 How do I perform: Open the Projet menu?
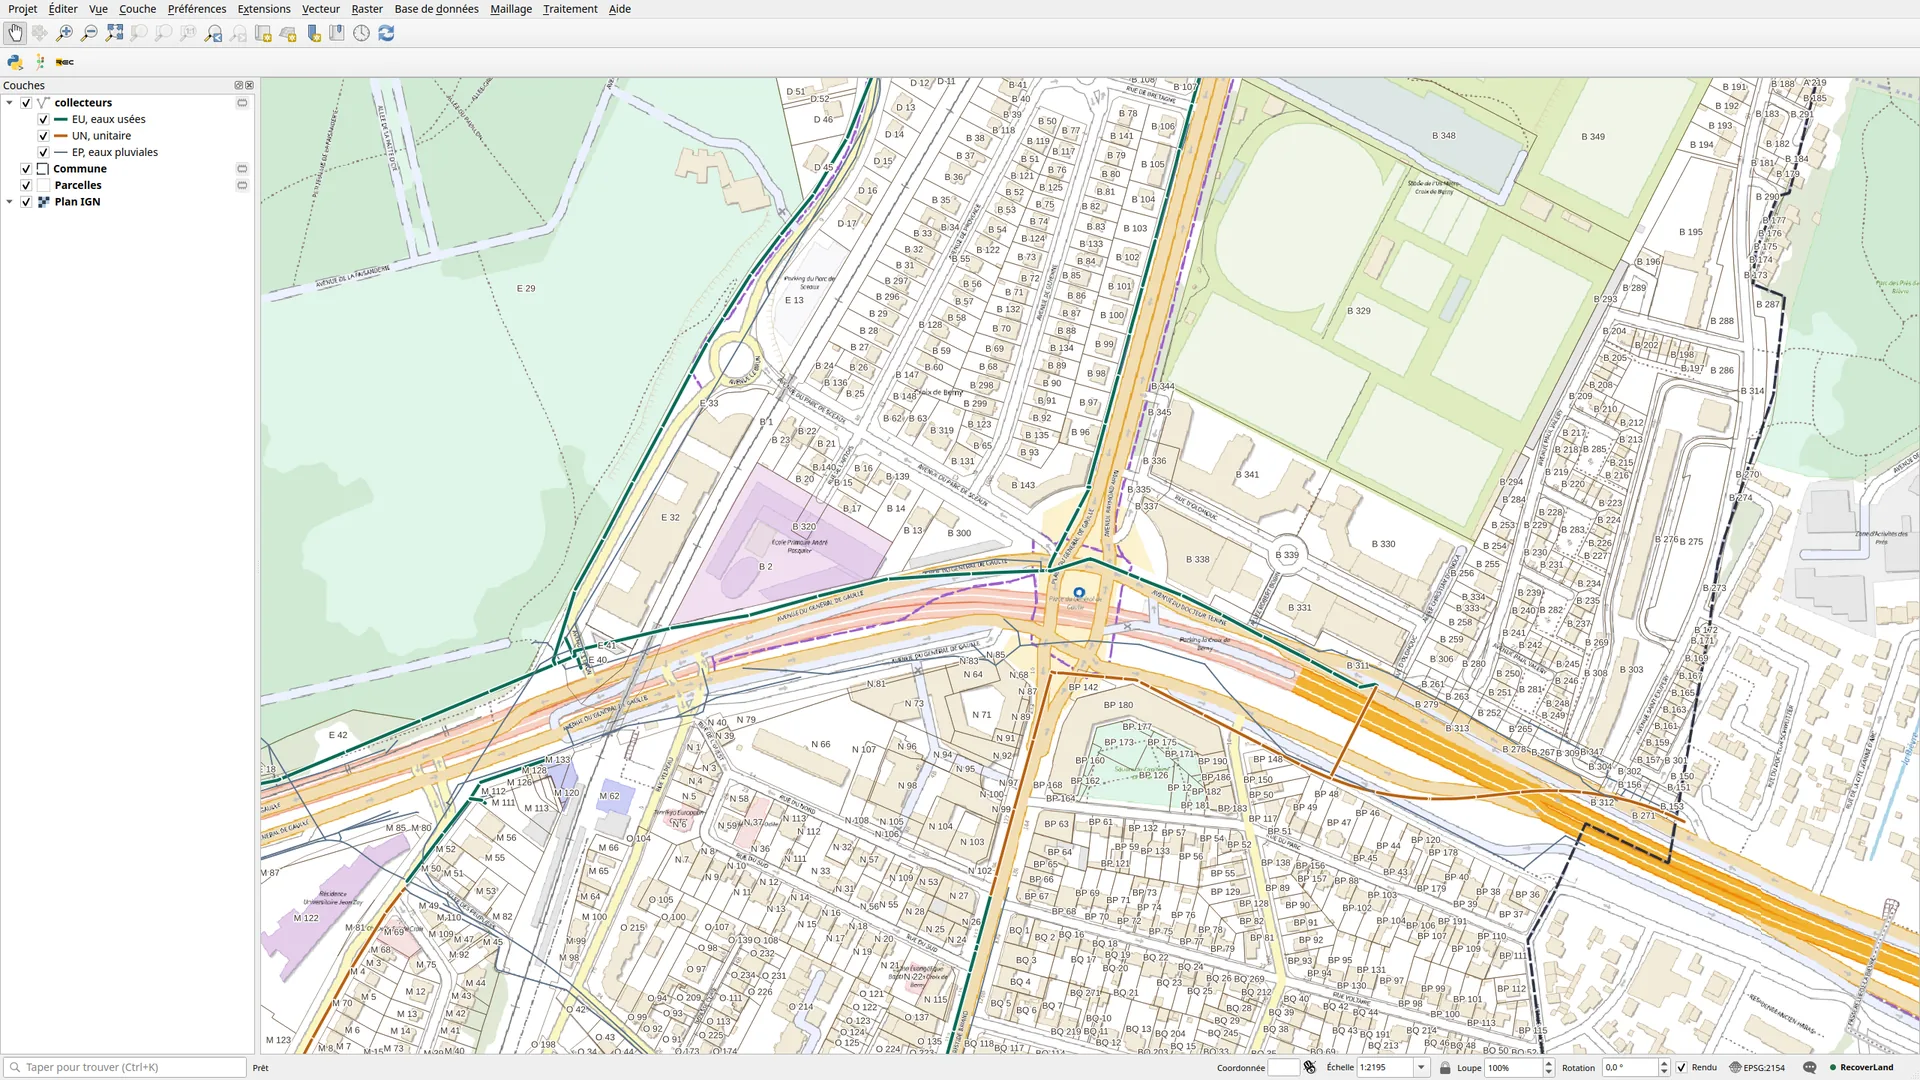click(22, 9)
